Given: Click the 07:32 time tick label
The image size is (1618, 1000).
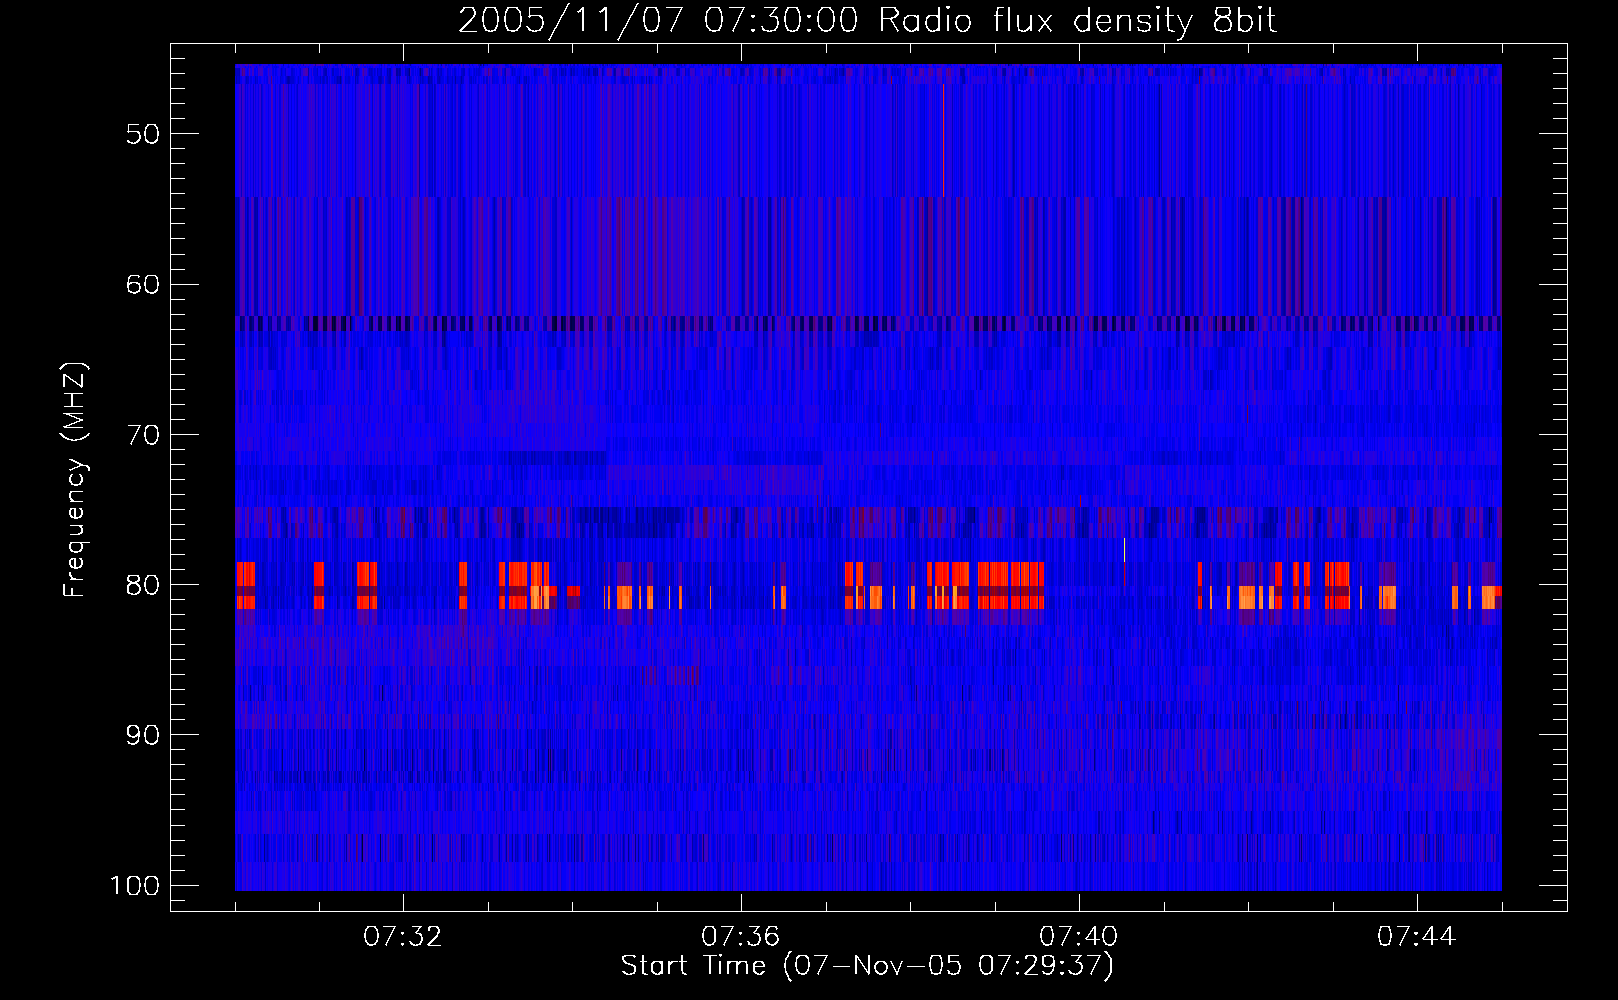Looking at the screenshot, I should click(x=403, y=937).
